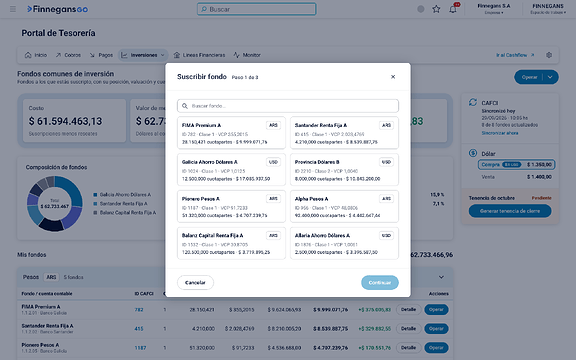Click the Finnegans Go logo
This screenshot has width=576, height=360.
pyautogui.click(x=57, y=9)
